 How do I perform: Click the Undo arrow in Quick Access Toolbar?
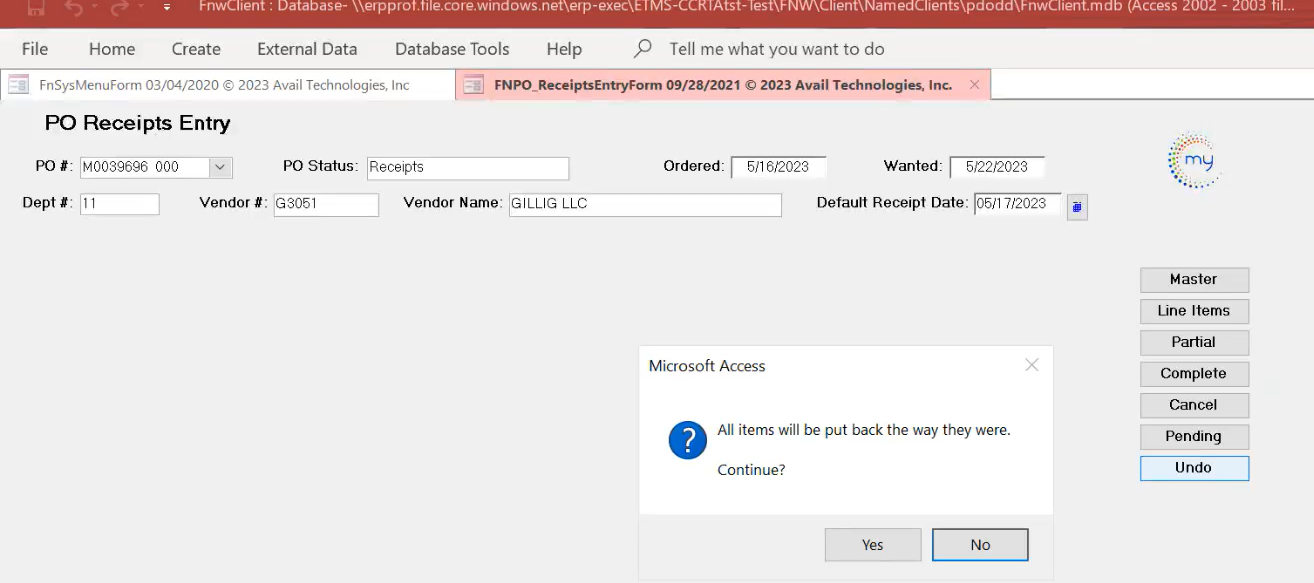[73, 6]
